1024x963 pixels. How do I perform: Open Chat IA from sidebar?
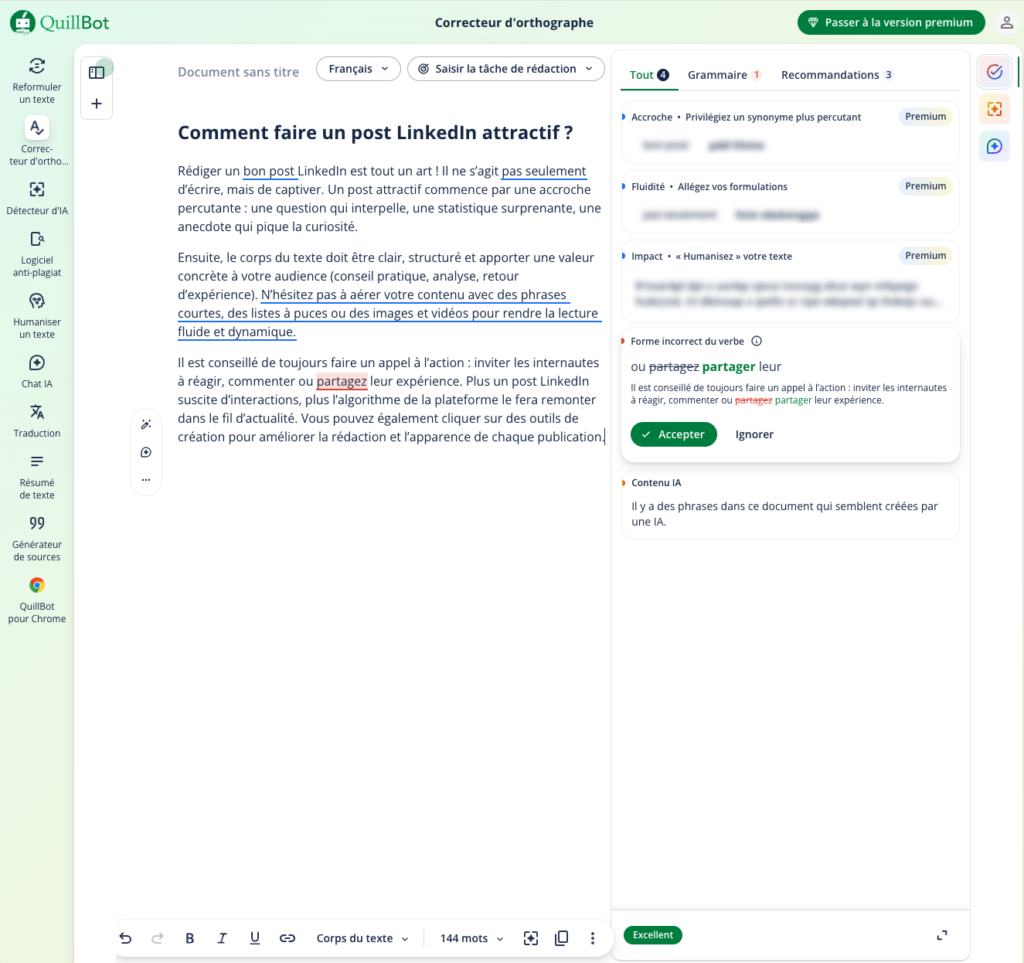[37, 370]
